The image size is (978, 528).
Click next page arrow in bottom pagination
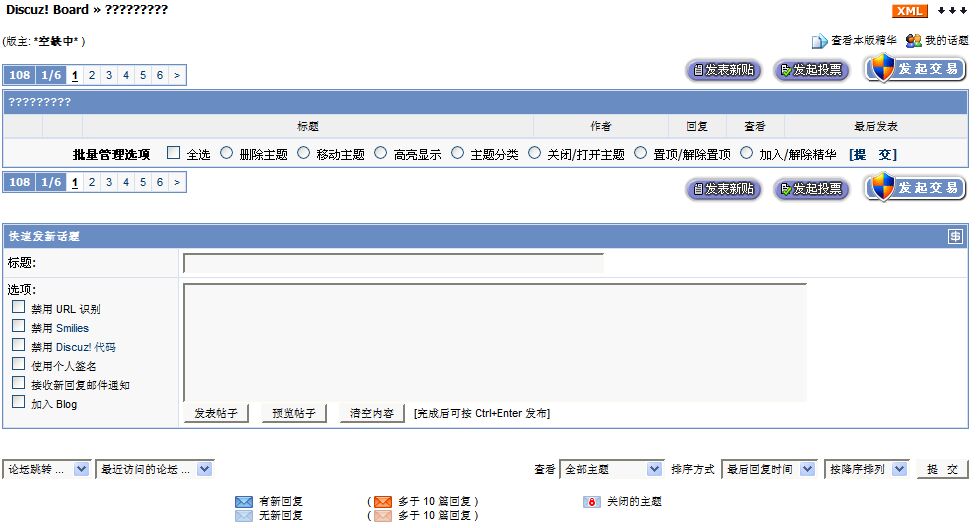(177, 182)
